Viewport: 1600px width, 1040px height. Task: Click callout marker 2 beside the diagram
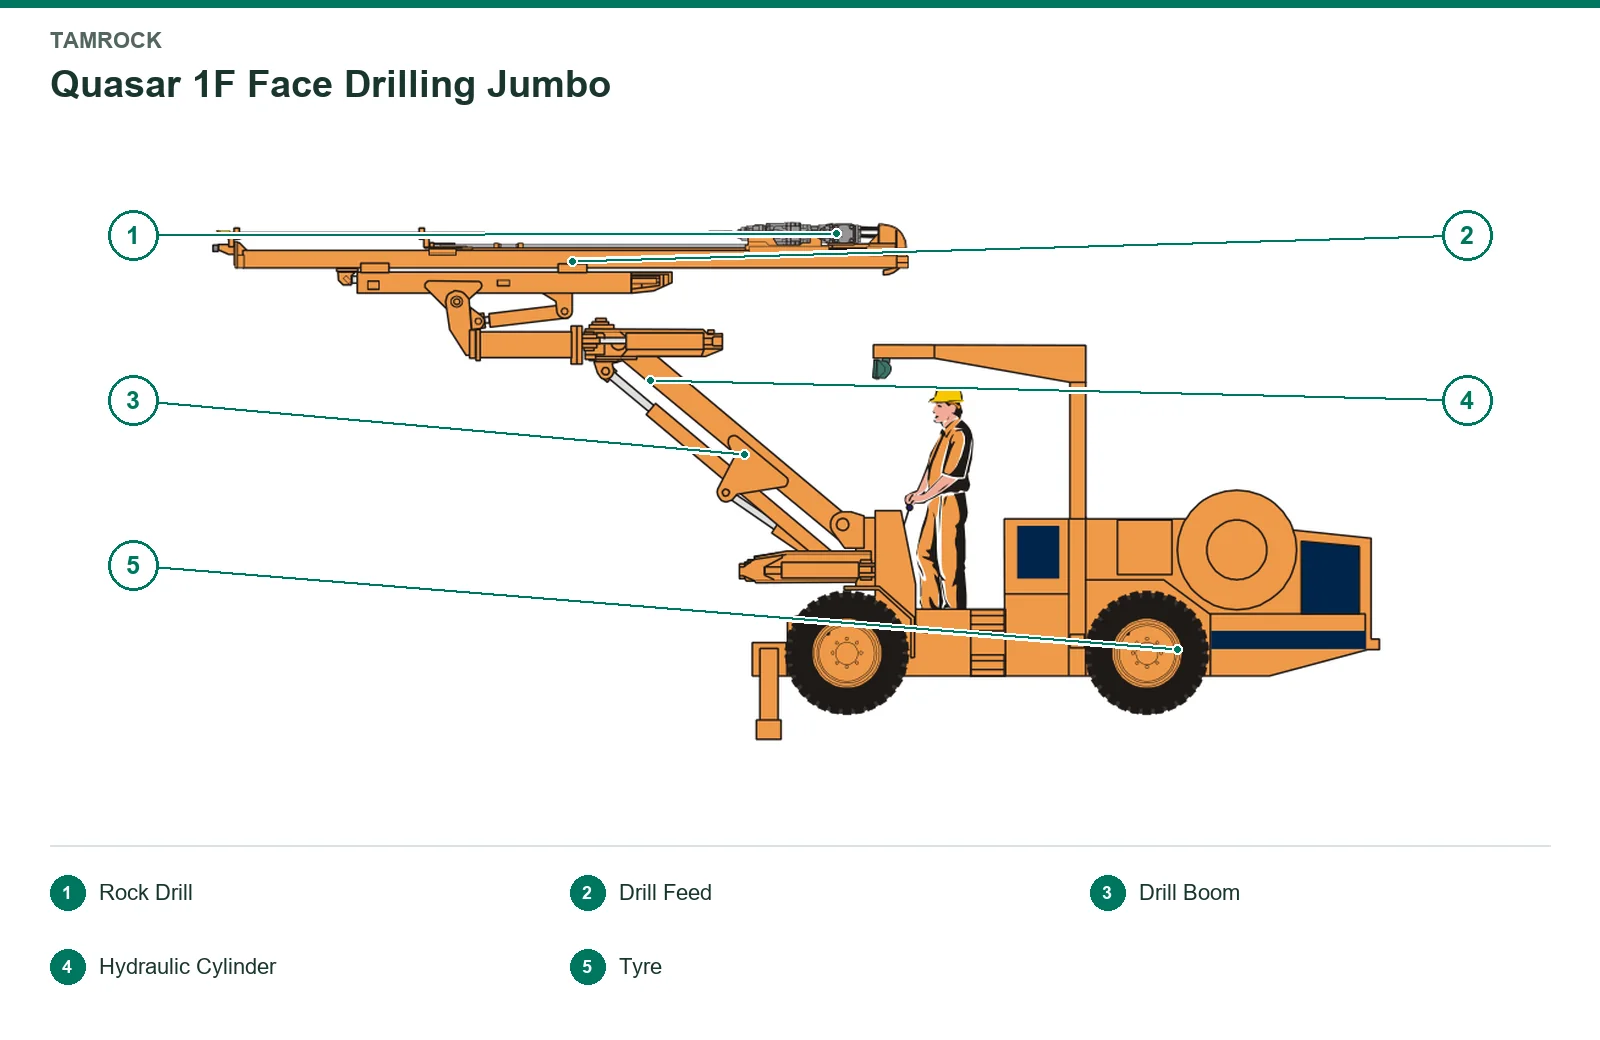(x=1467, y=236)
